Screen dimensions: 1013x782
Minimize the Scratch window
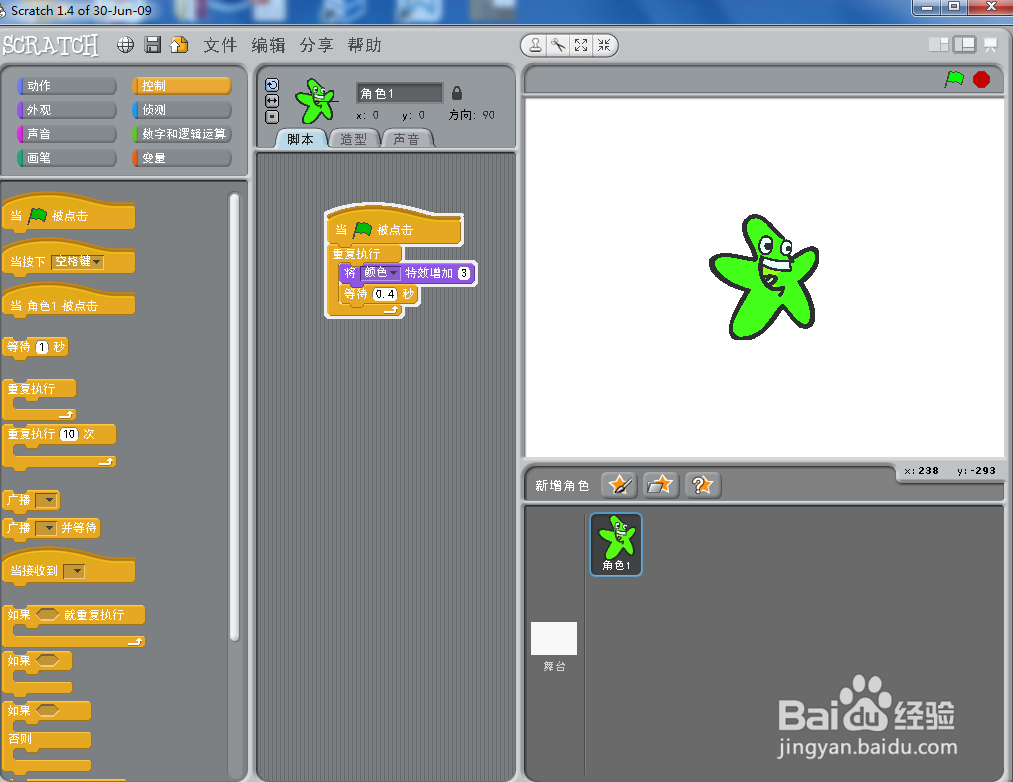pyautogui.click(x=928, y=6)
